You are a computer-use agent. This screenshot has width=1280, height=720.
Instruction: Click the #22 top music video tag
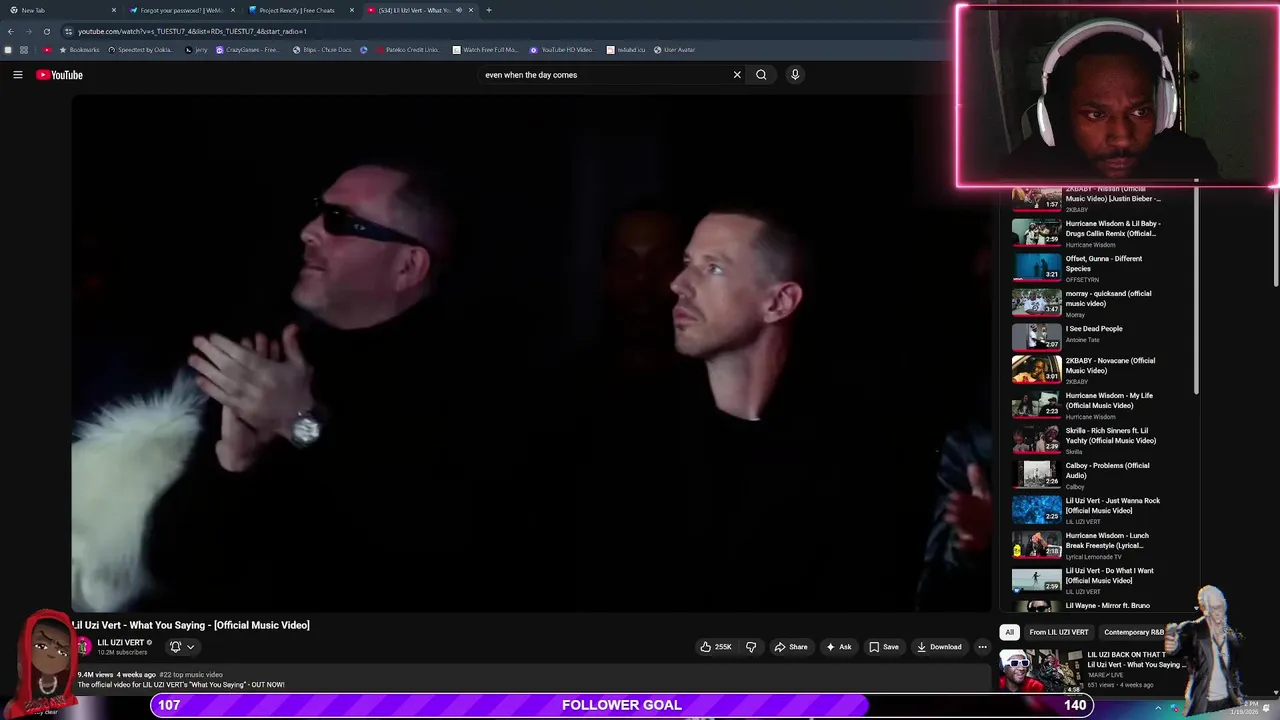point(190,675)
